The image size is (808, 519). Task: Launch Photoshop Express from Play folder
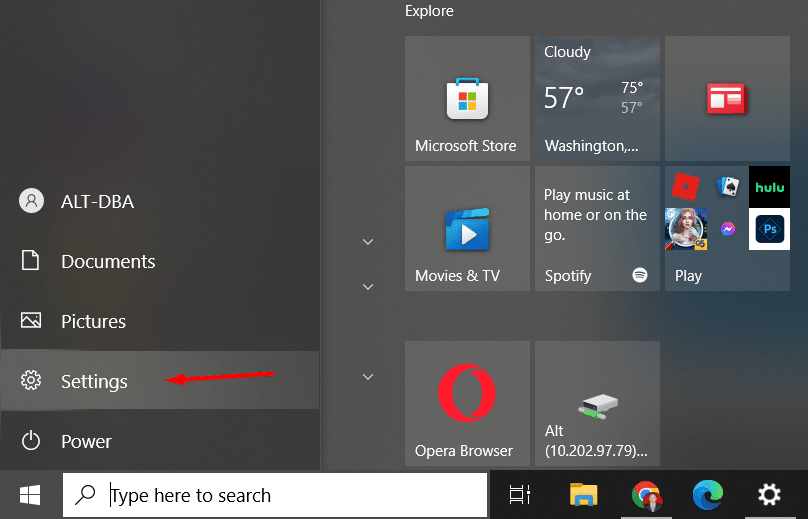[x=769, y=229]
